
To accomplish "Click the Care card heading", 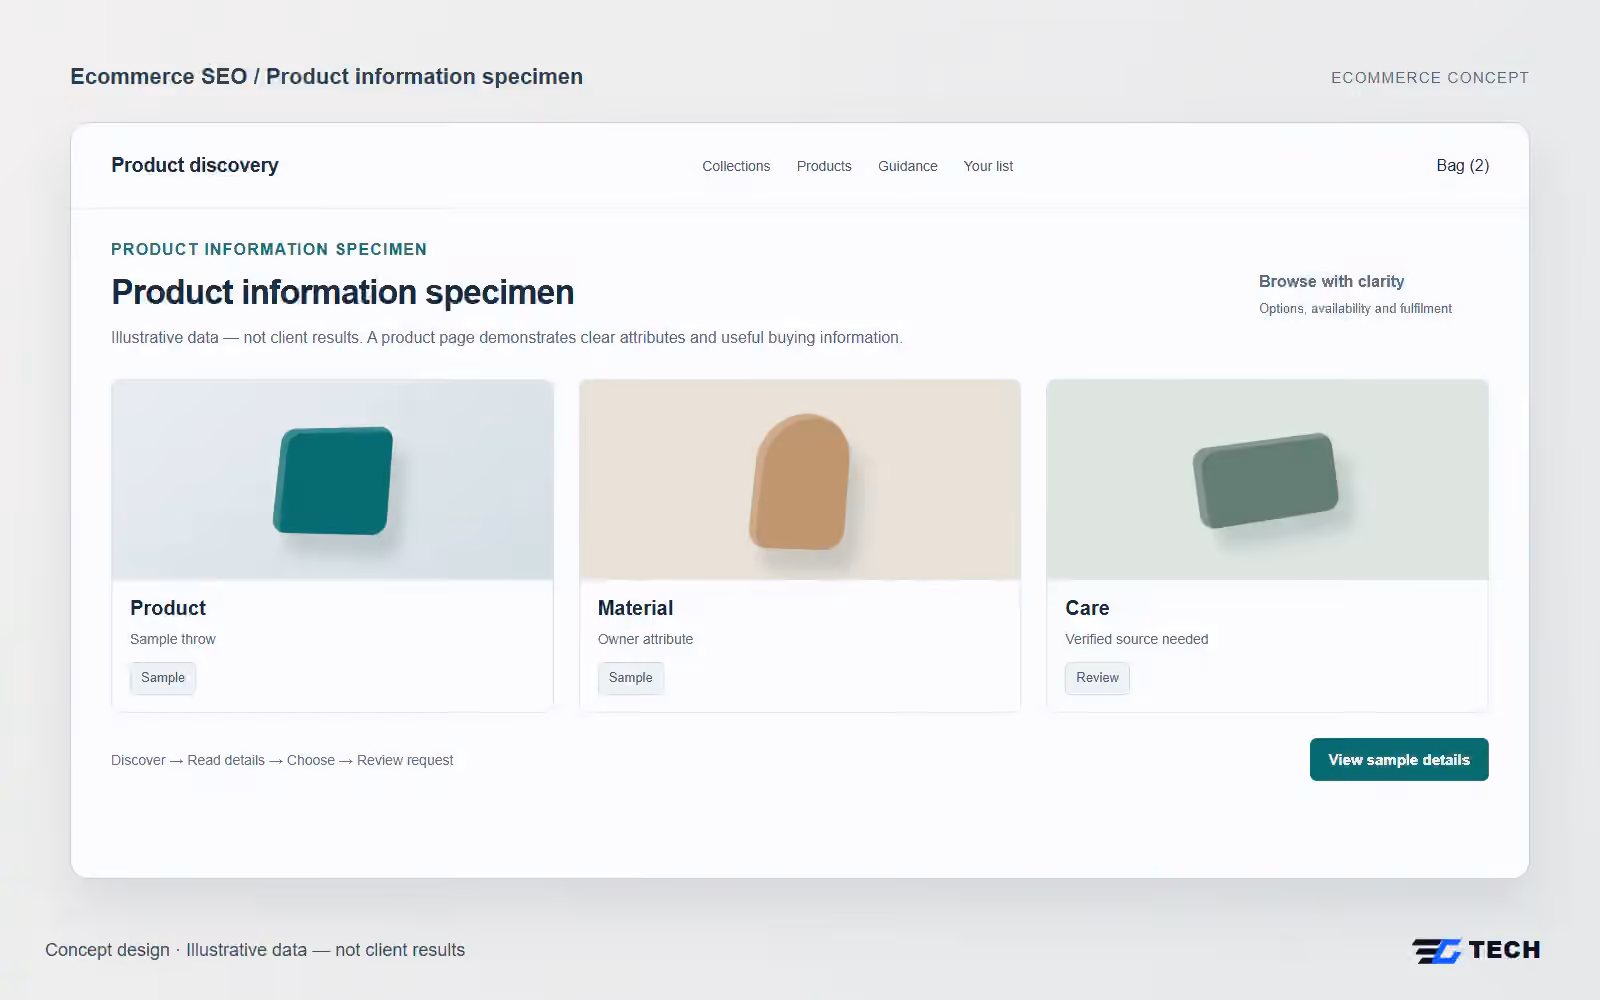I will (1087, 608).
